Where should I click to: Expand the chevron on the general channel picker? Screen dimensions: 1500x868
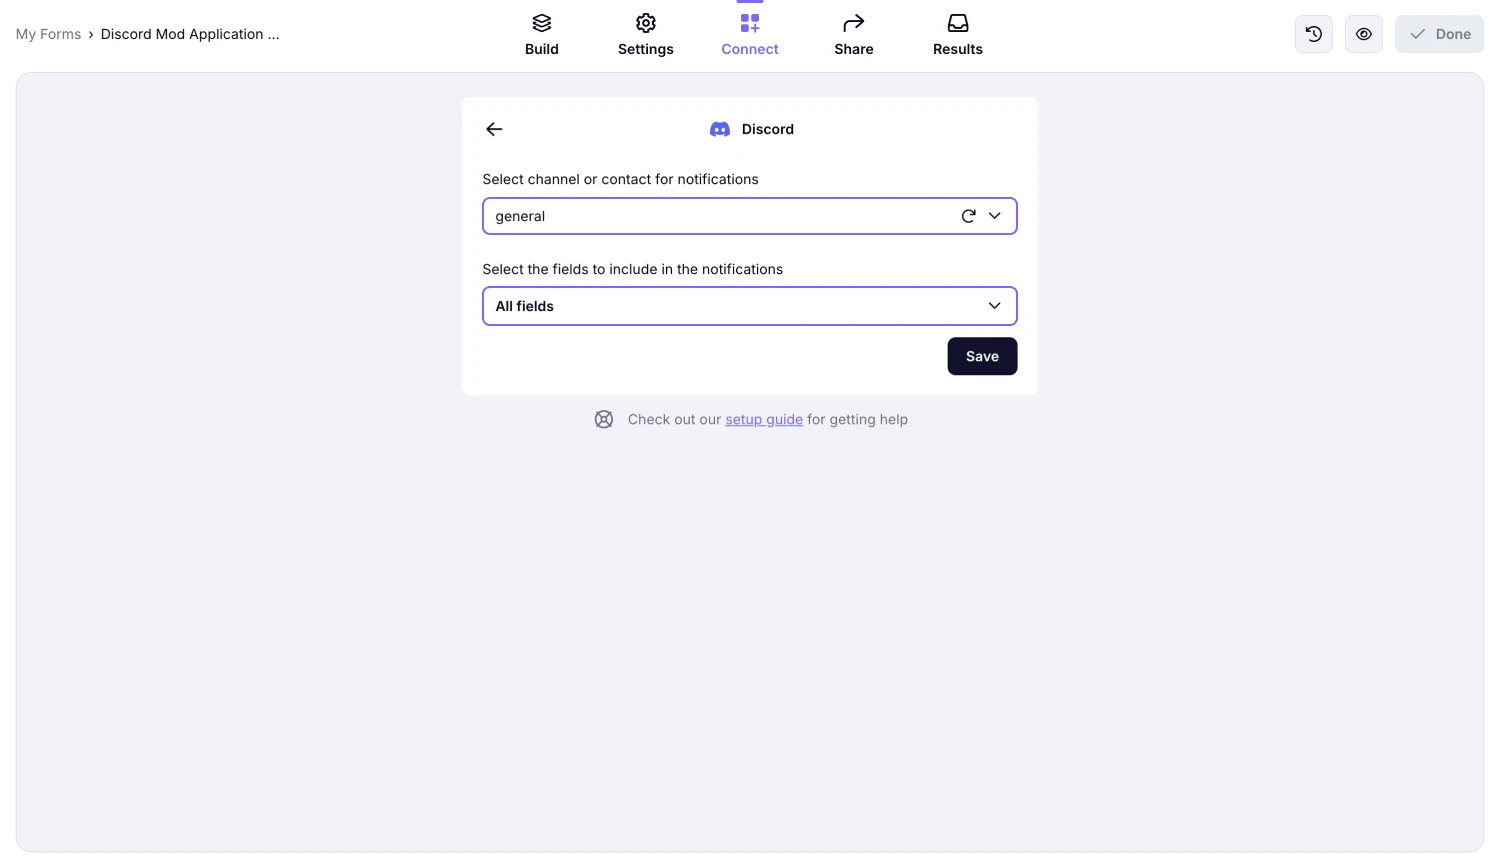coord(994,216)
